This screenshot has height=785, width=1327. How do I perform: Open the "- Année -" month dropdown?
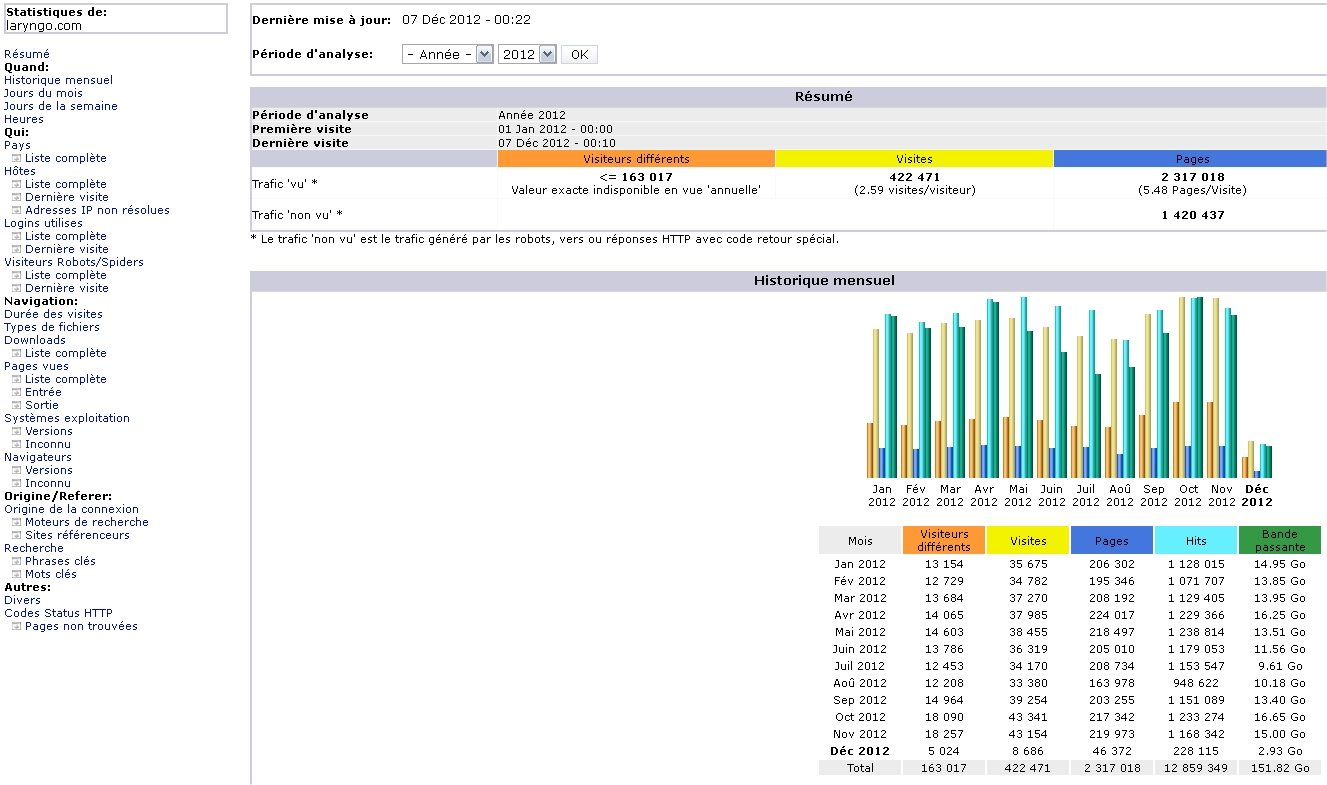click(x=447, y=55)
